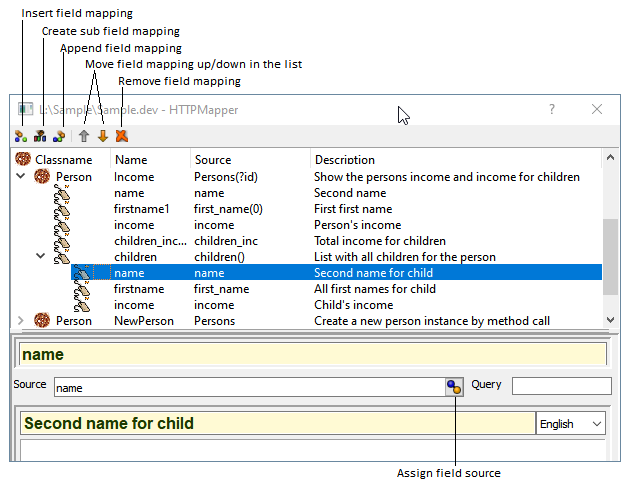Click the Name column header

coord(131,160)
